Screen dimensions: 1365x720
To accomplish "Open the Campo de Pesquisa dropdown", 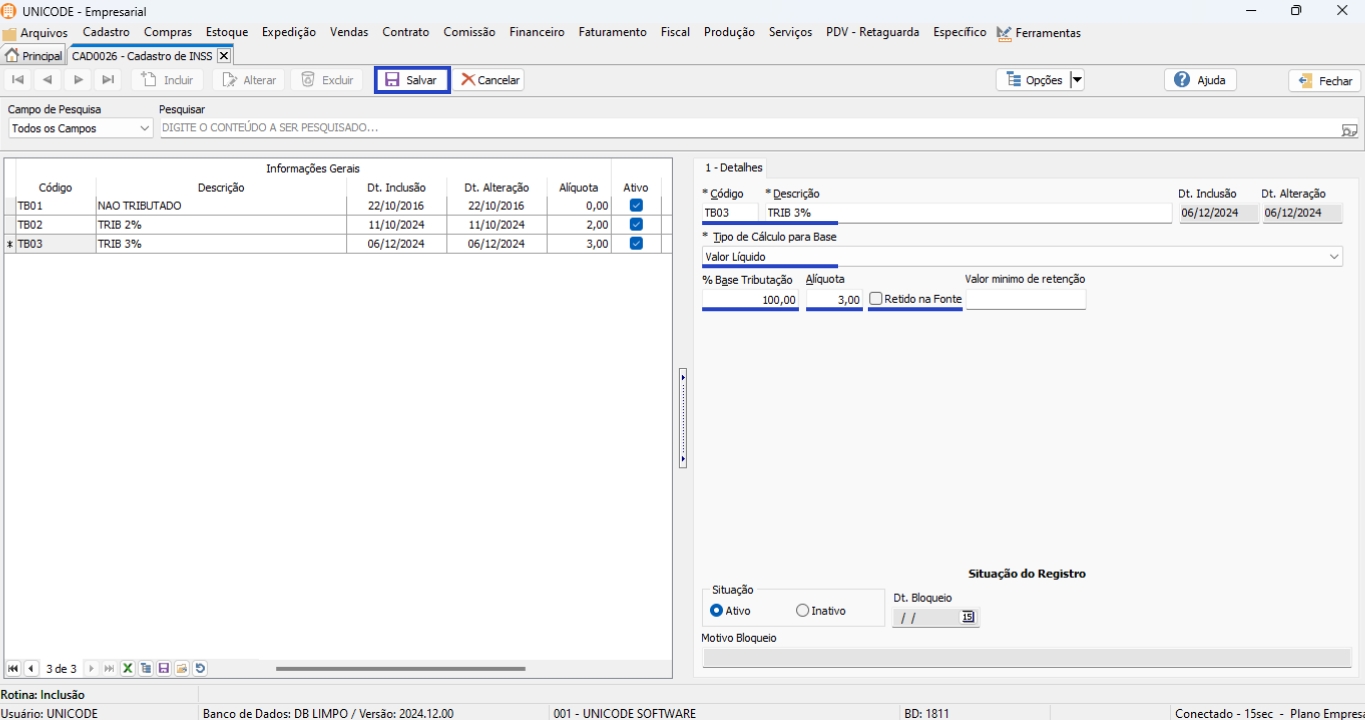I will click(x=144, y=129).
